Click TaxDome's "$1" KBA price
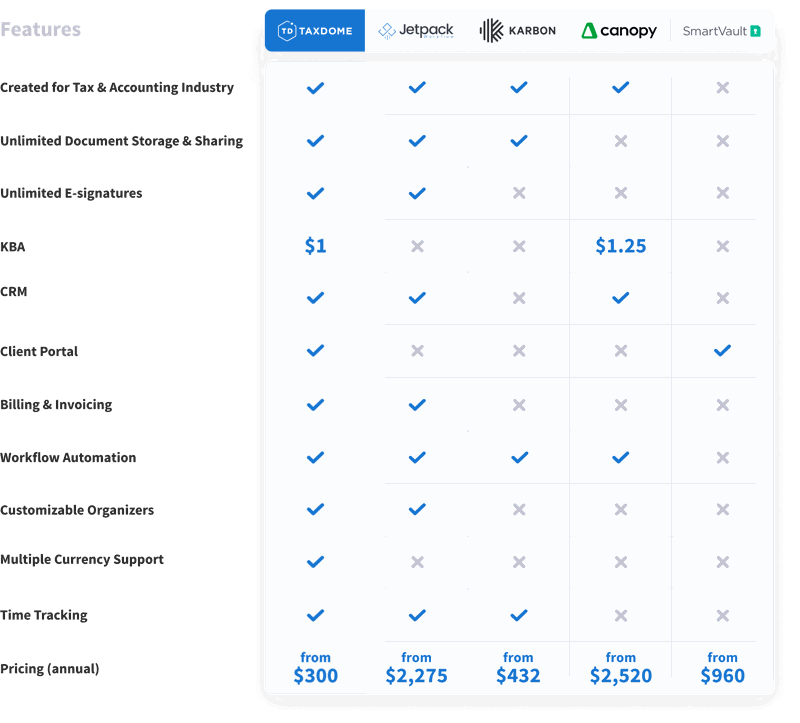 (x=315, y=246)
